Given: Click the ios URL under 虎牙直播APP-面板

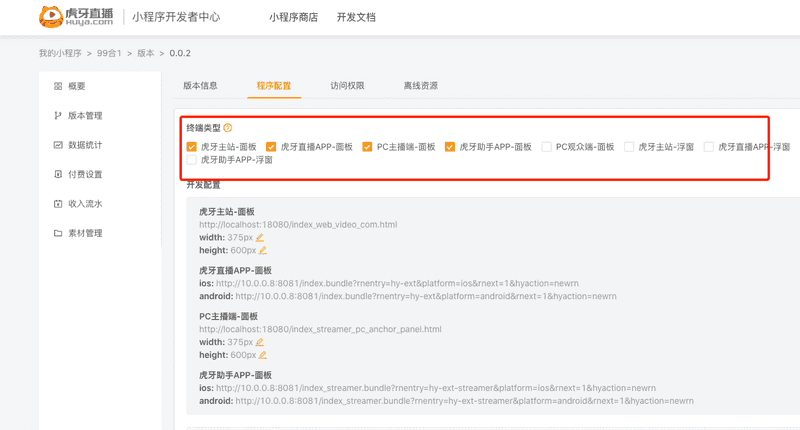Looking at the screenshot, I should (x=397, y=283).
